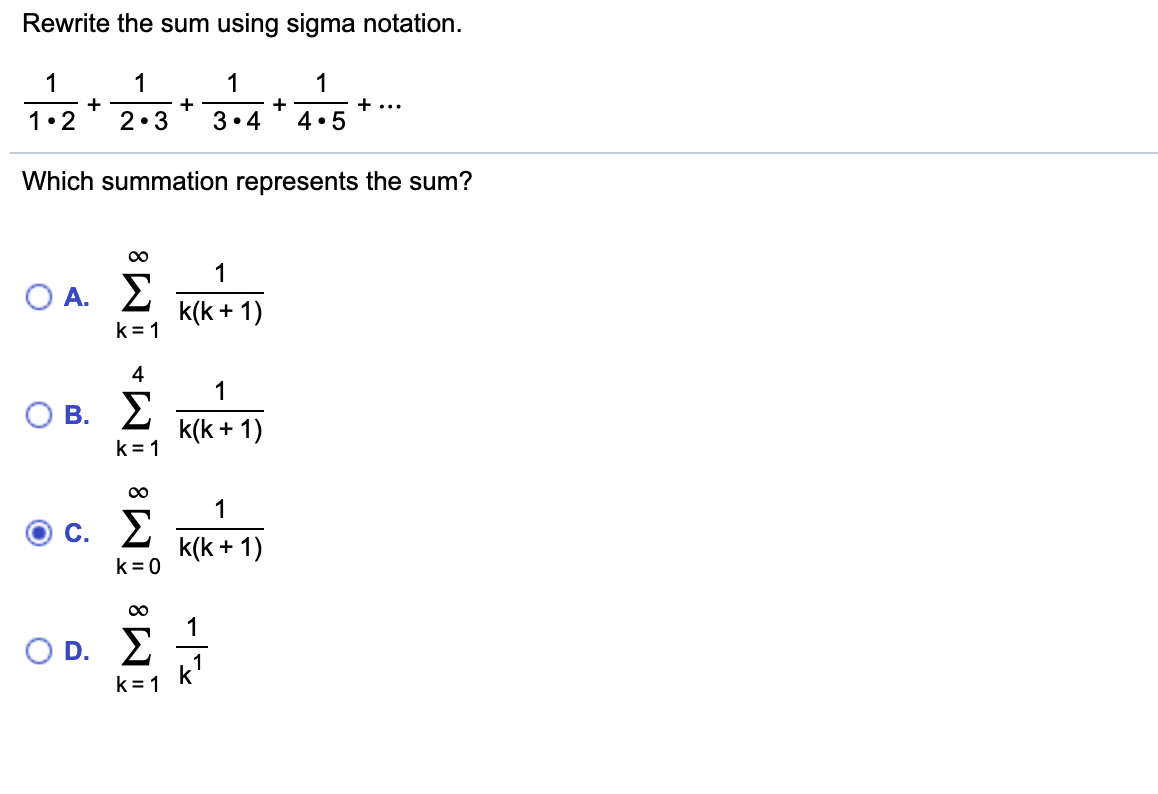The height and width of the screenshot is (794, 1158).
Task: Select answer choice D radio button
Action: [38, 651]
